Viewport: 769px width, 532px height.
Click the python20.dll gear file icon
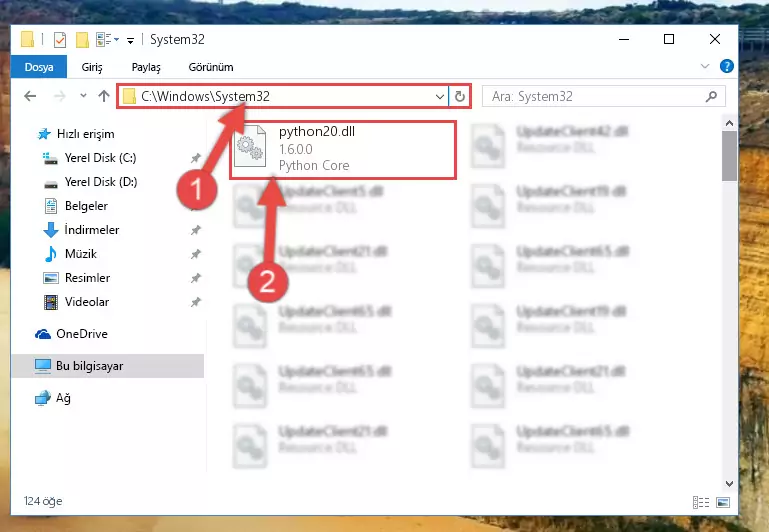[250, 146]
